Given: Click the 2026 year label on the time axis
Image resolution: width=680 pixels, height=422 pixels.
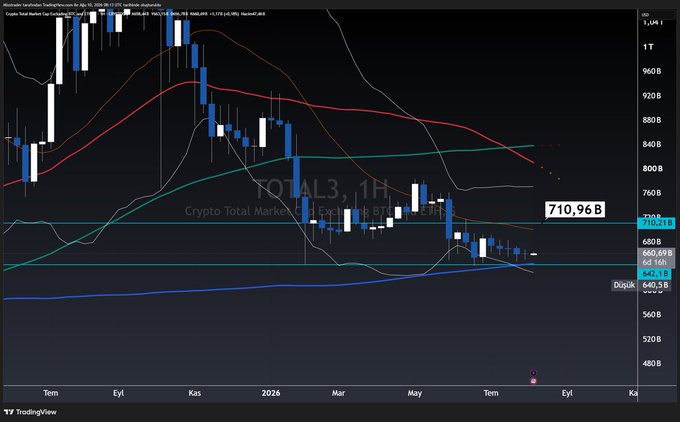Looking at the screenshot, I should click(271, 393).
